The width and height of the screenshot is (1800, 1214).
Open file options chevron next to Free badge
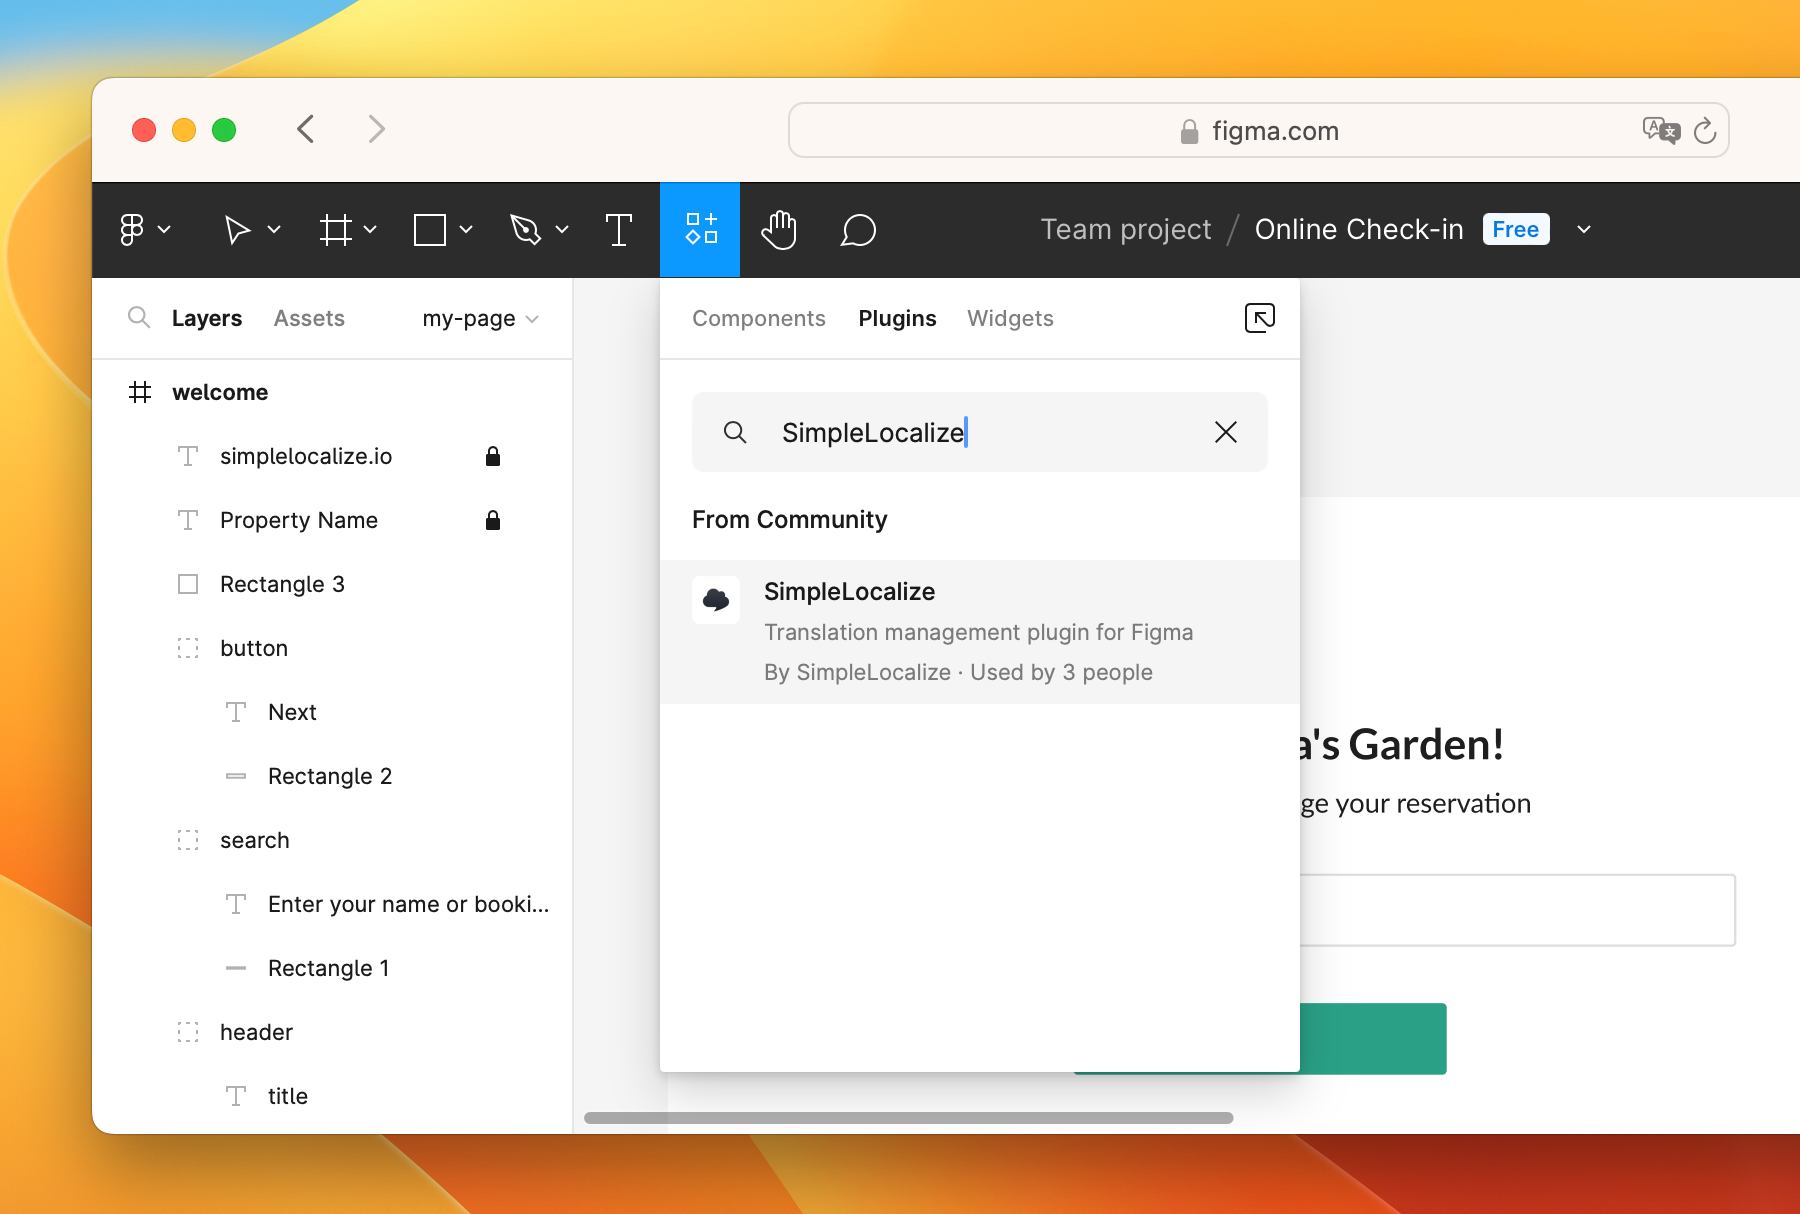1584,230
